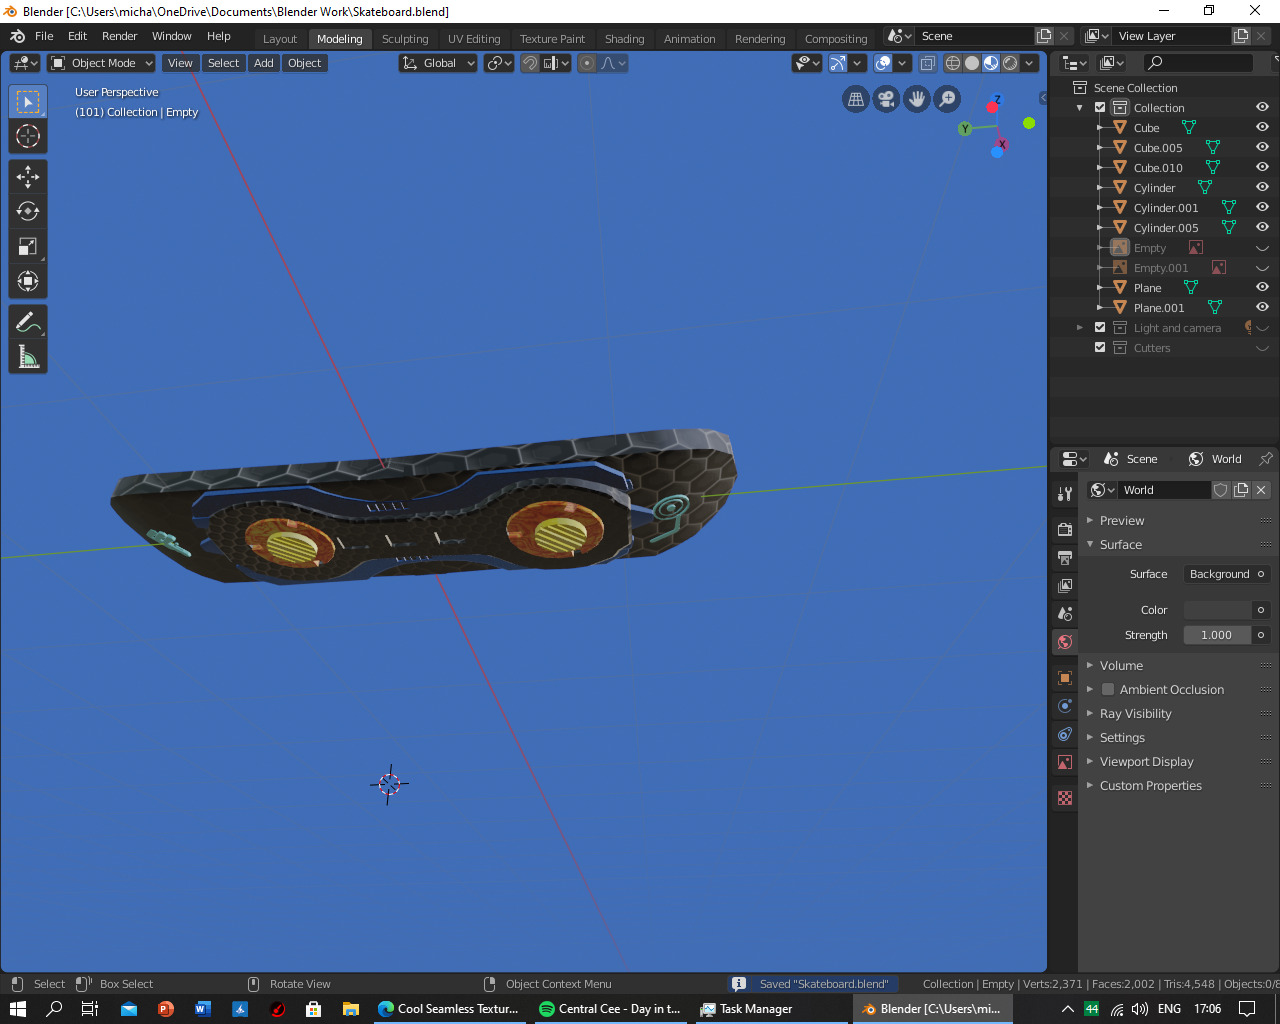Enable the Ambient Occlusion checkbox
The width and height of the screenshot is (1280, 1024).
pyautogui.click(x=1108, y=690)
